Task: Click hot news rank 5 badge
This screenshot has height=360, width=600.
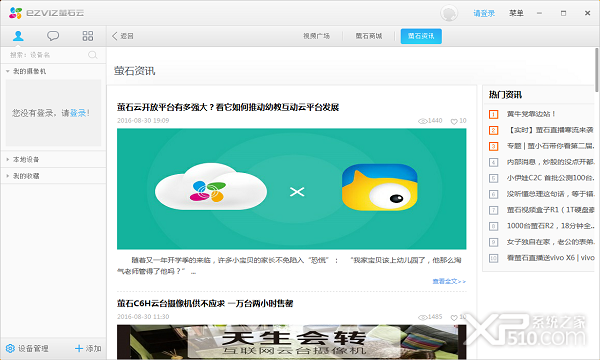Action: pyautogui.click(x=494, y=178)
